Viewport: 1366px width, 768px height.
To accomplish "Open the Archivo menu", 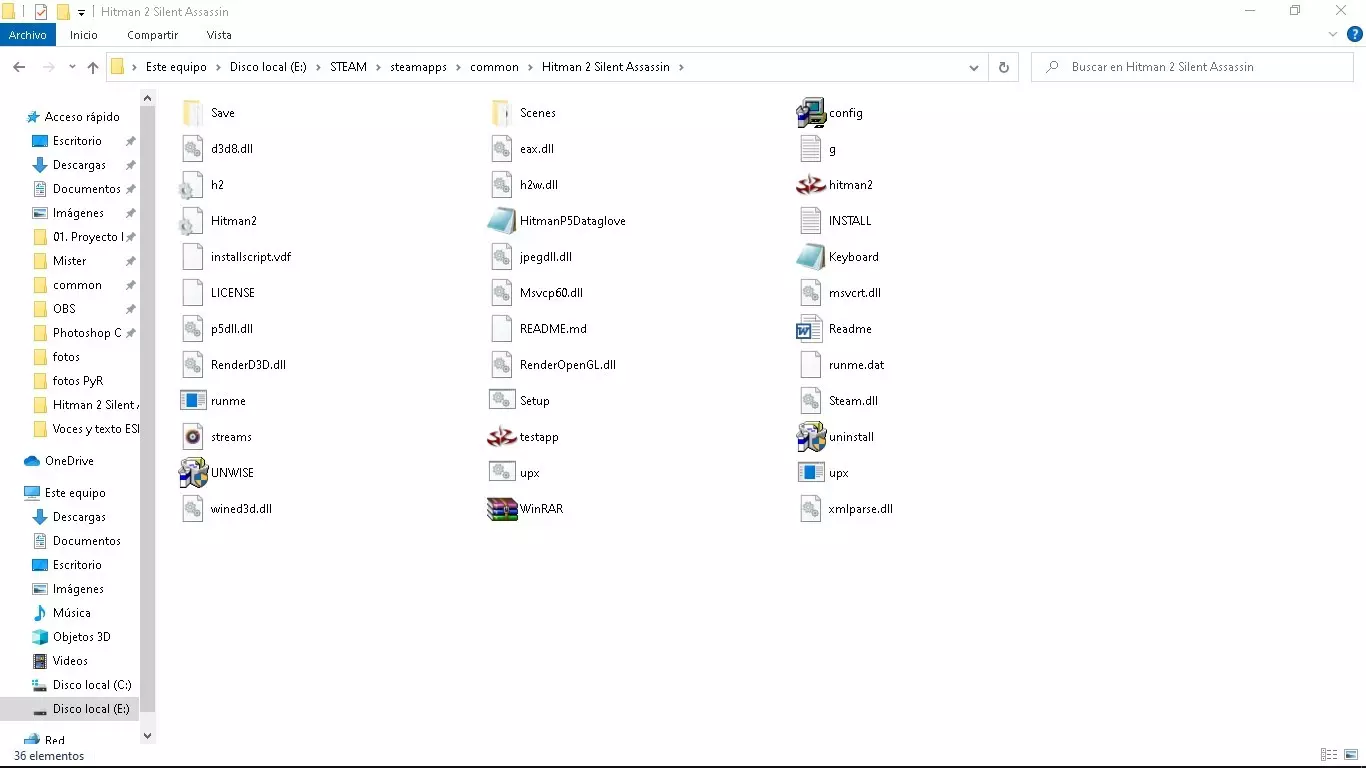I will pos(28,35).
